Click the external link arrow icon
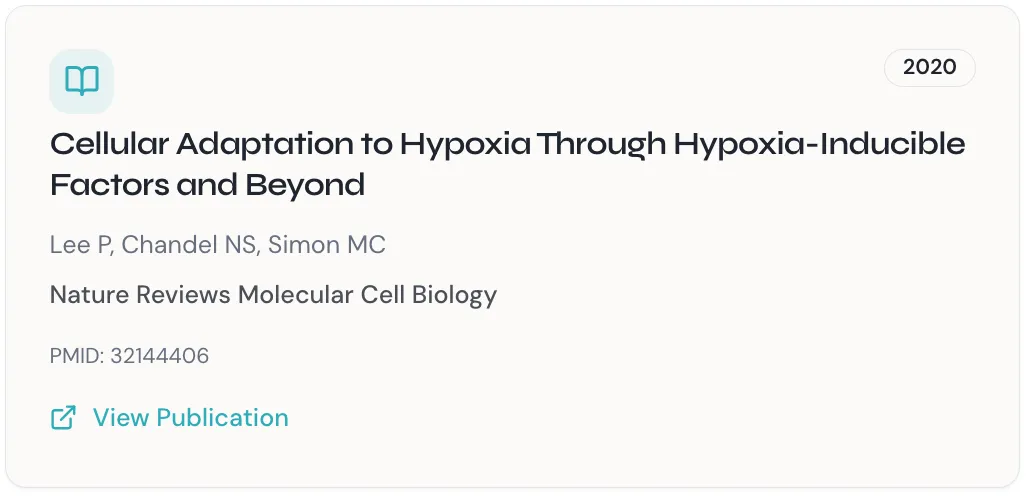 63,418
